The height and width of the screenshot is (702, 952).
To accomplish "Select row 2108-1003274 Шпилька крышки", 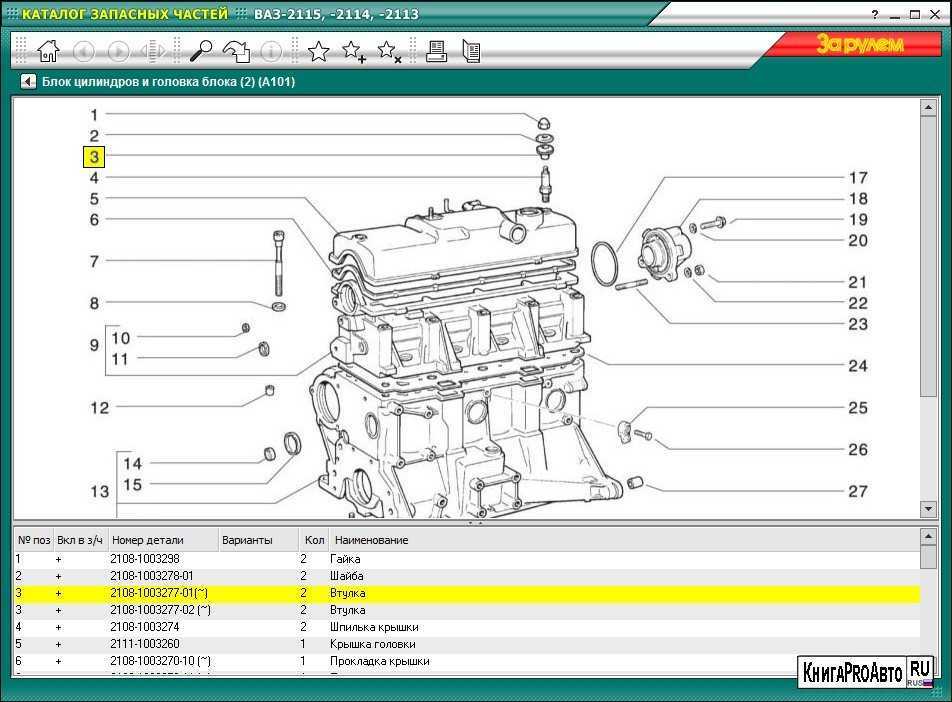I will tap(467, 627).
